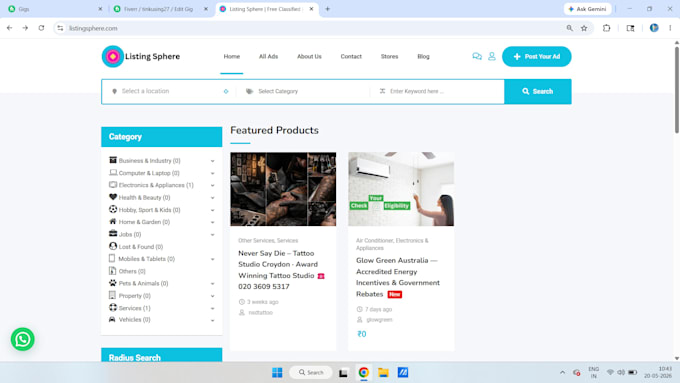This screenshot has height=383, width=680.
Task: Bookmark this page with the star icon
Action: coord(584,28)
